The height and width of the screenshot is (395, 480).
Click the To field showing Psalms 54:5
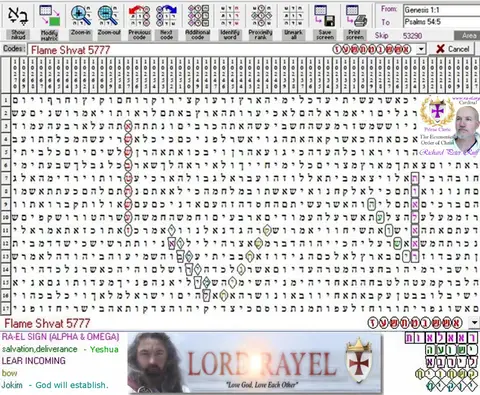[441, 22]
